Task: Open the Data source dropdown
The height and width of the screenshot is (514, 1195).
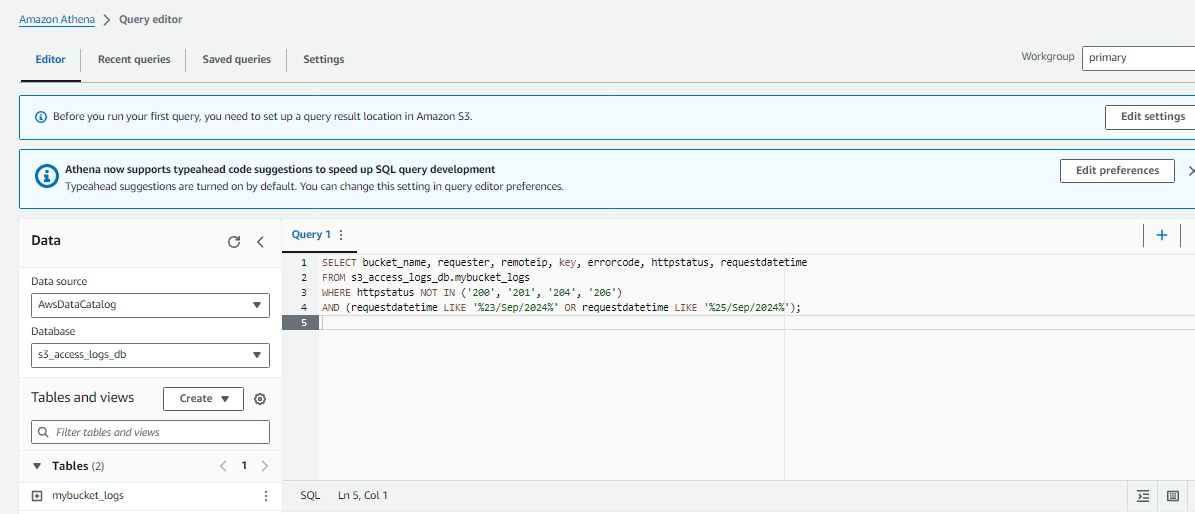Action: tap(150, 305)
